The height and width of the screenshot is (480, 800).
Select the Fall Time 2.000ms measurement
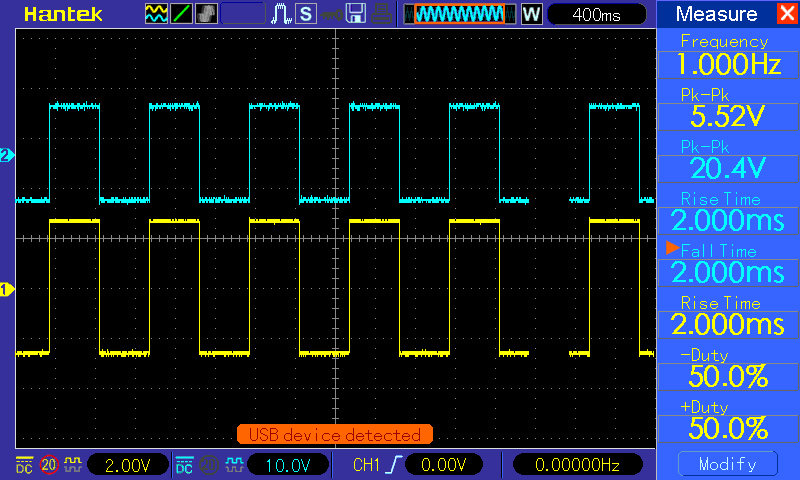[728, 272]
